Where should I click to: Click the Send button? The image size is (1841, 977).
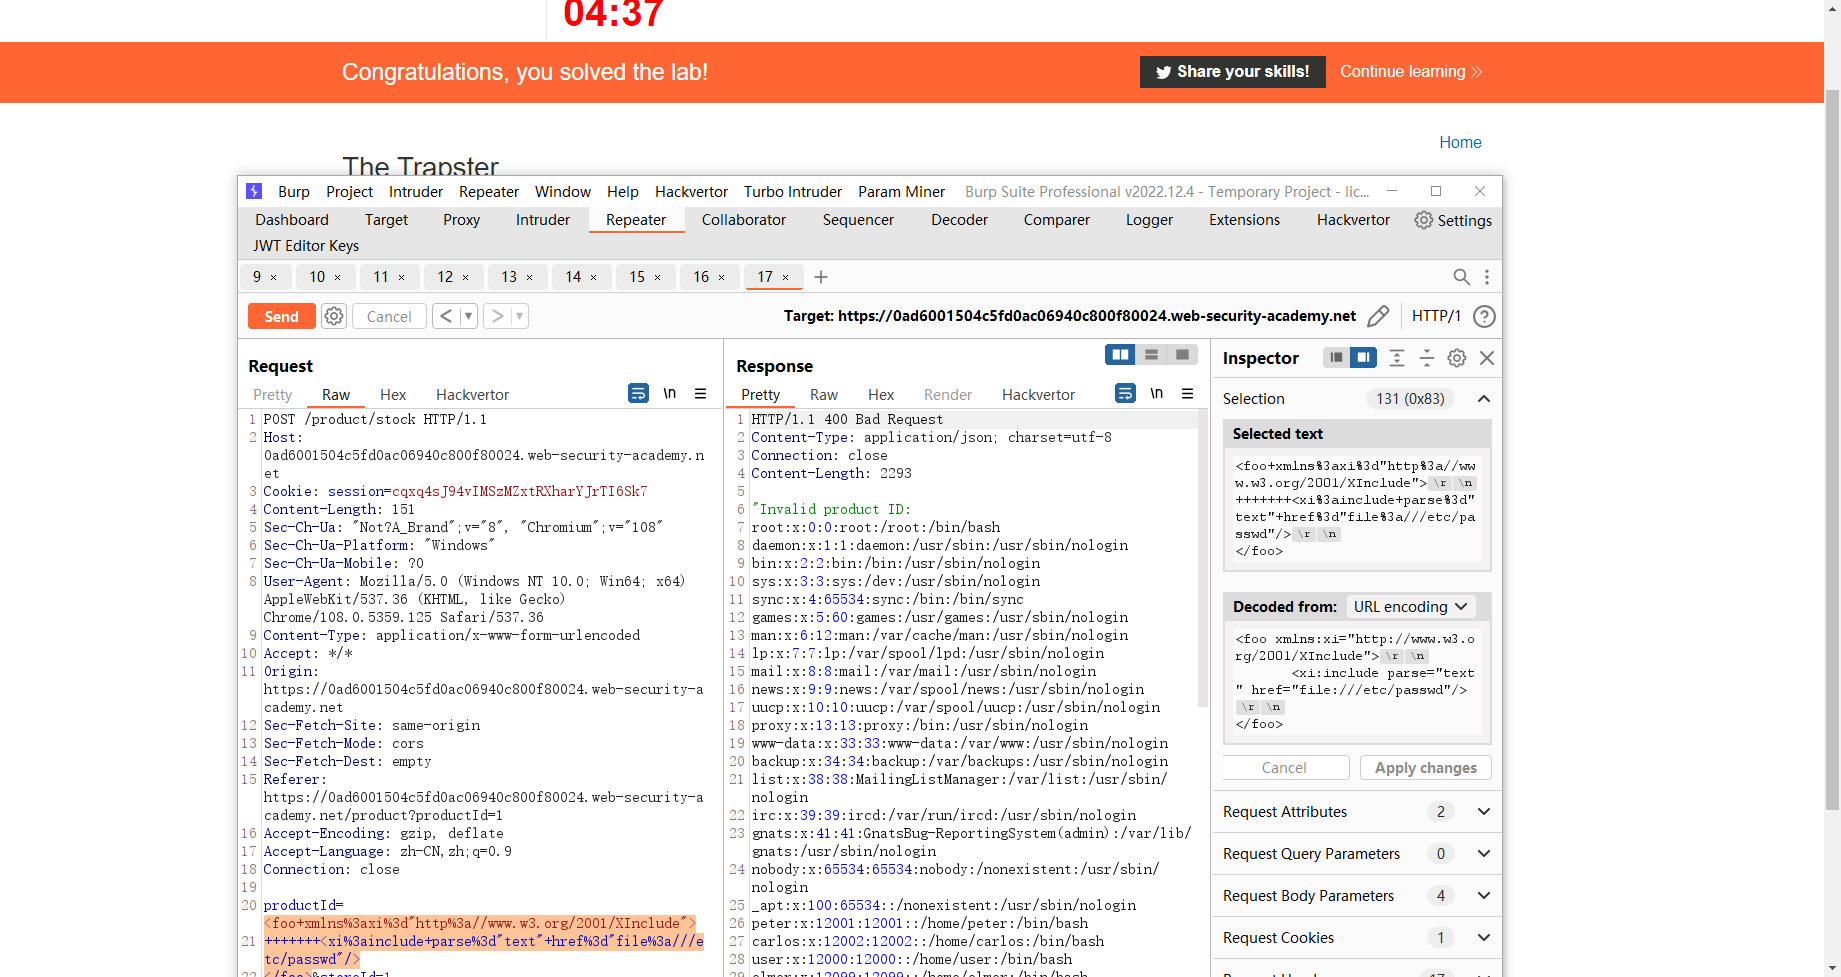282,316
